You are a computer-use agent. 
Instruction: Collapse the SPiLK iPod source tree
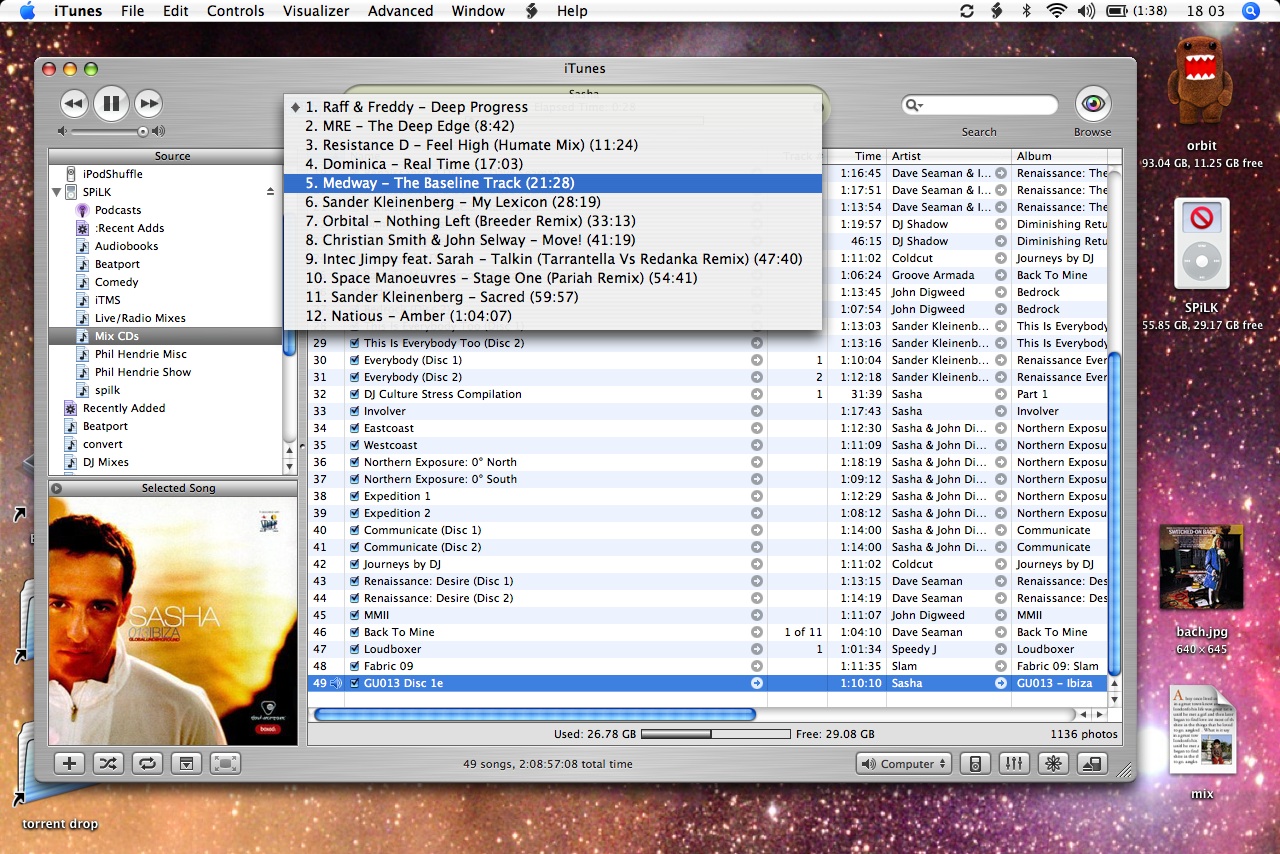pyautogui.click(x=57, y=192)
